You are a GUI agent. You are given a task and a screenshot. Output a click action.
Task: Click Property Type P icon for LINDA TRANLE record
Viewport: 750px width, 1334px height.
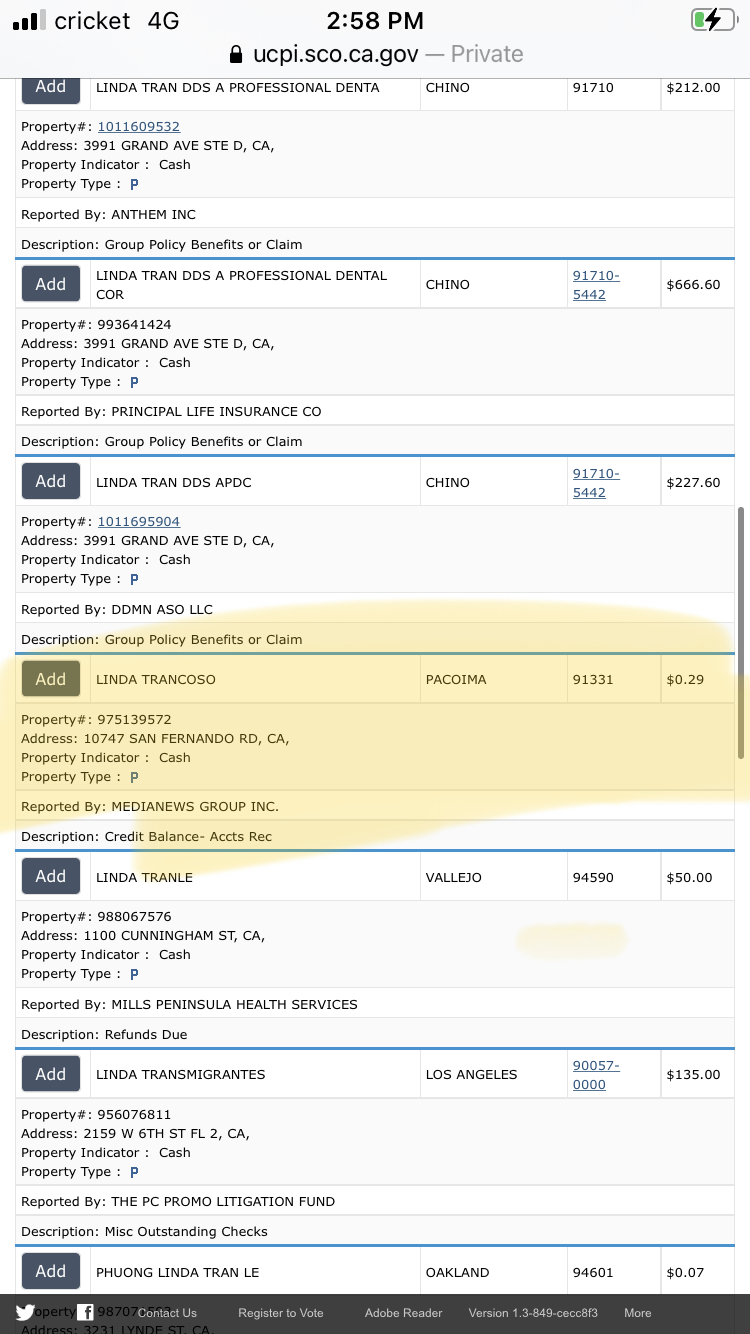coord(134,974)
